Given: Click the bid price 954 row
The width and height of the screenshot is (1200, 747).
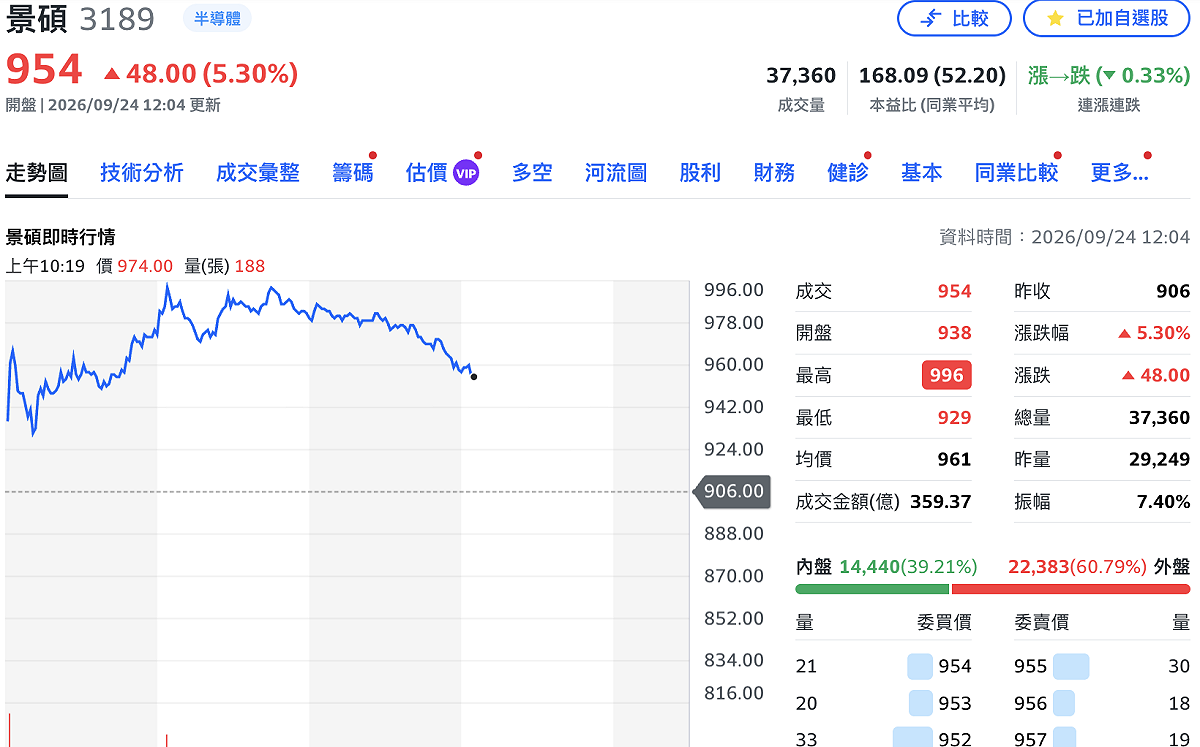Looking at the screenshot, I should [884, 666].
